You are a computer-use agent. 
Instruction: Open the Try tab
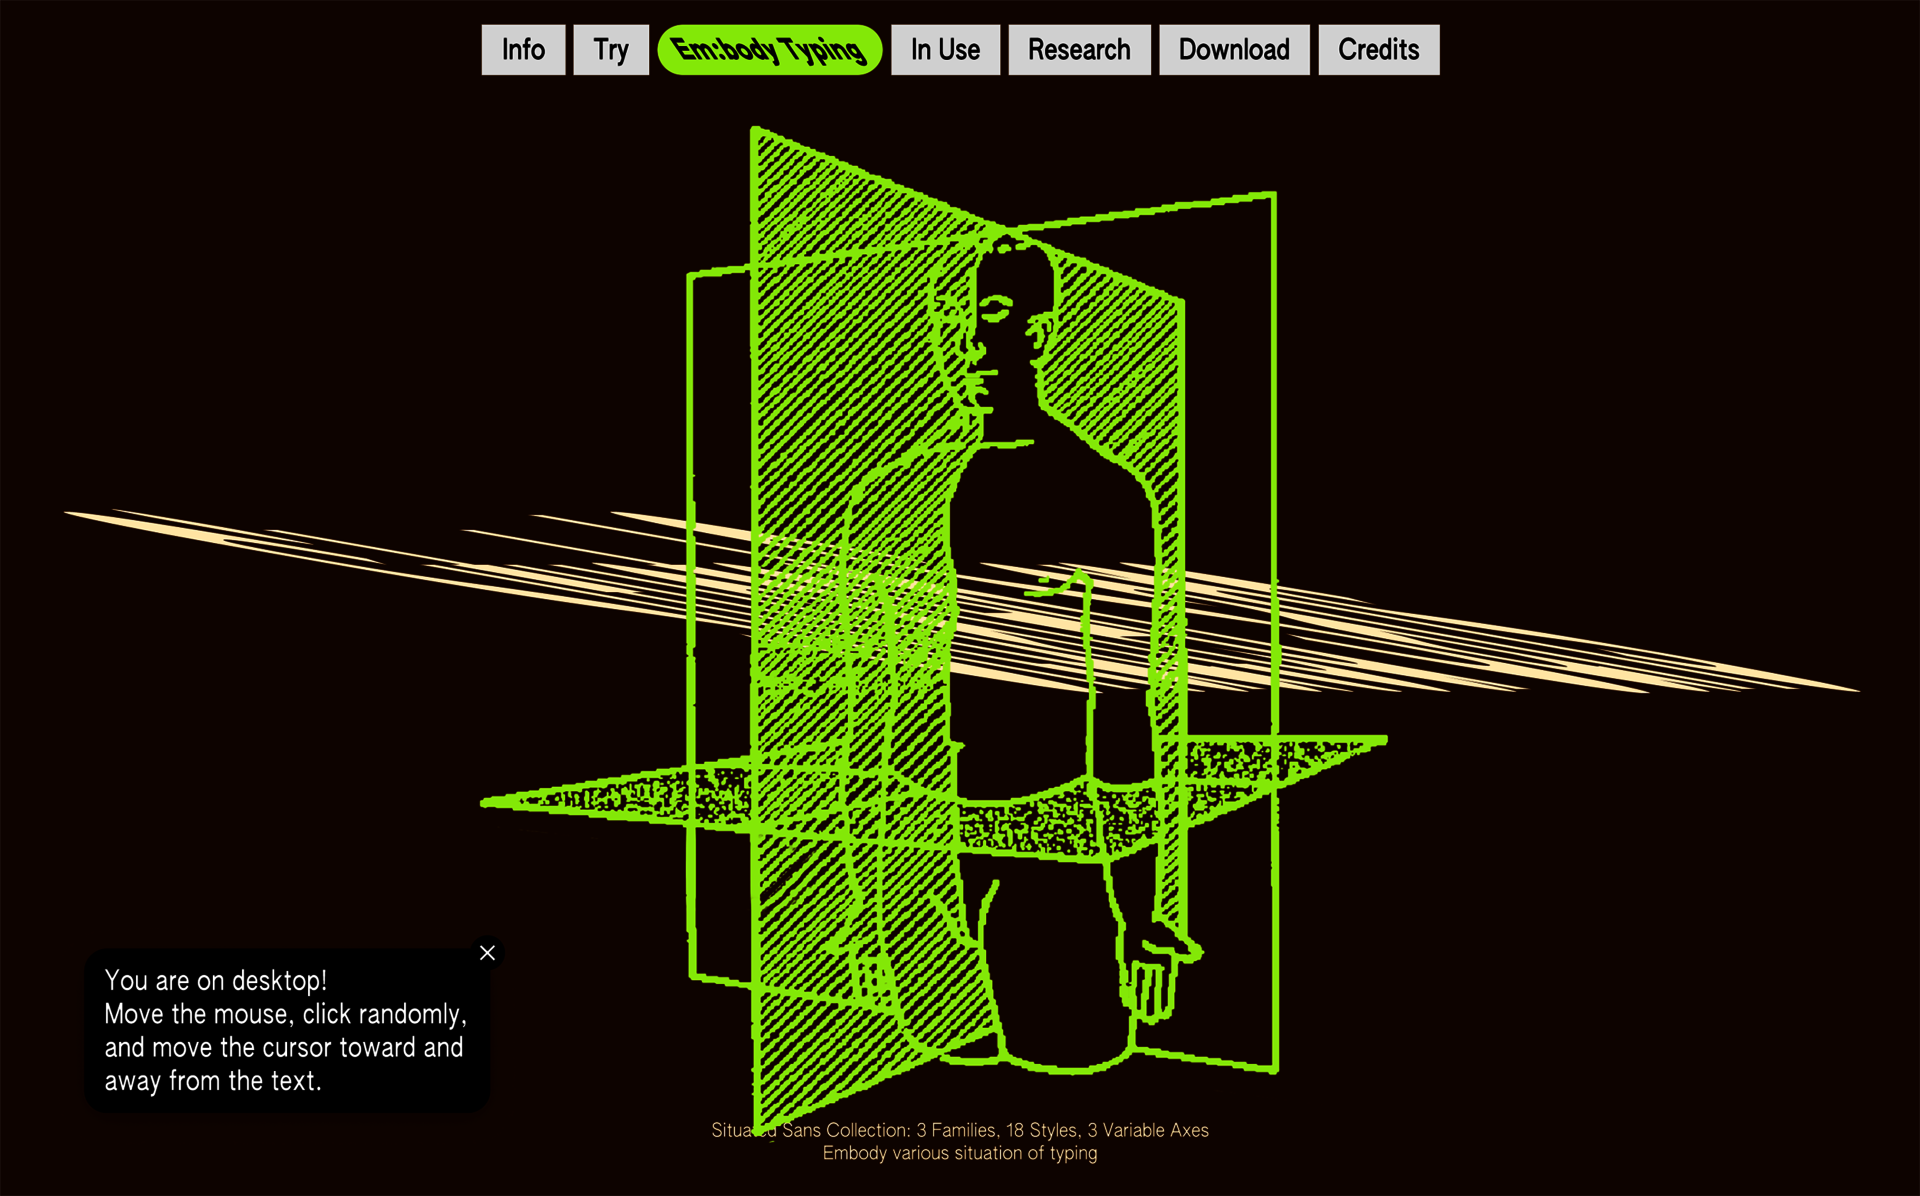click(x=611, y=50)
